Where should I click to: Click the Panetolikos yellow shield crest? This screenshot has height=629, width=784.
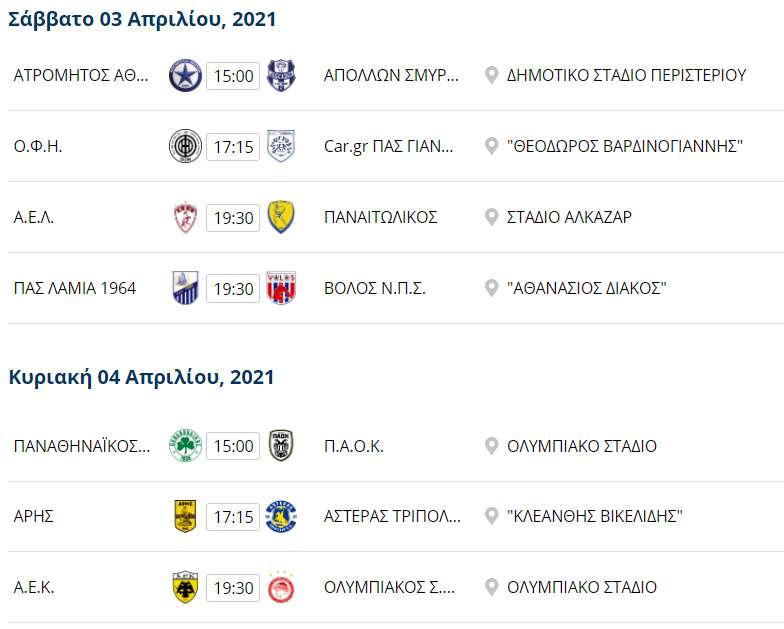pos(280,217)
